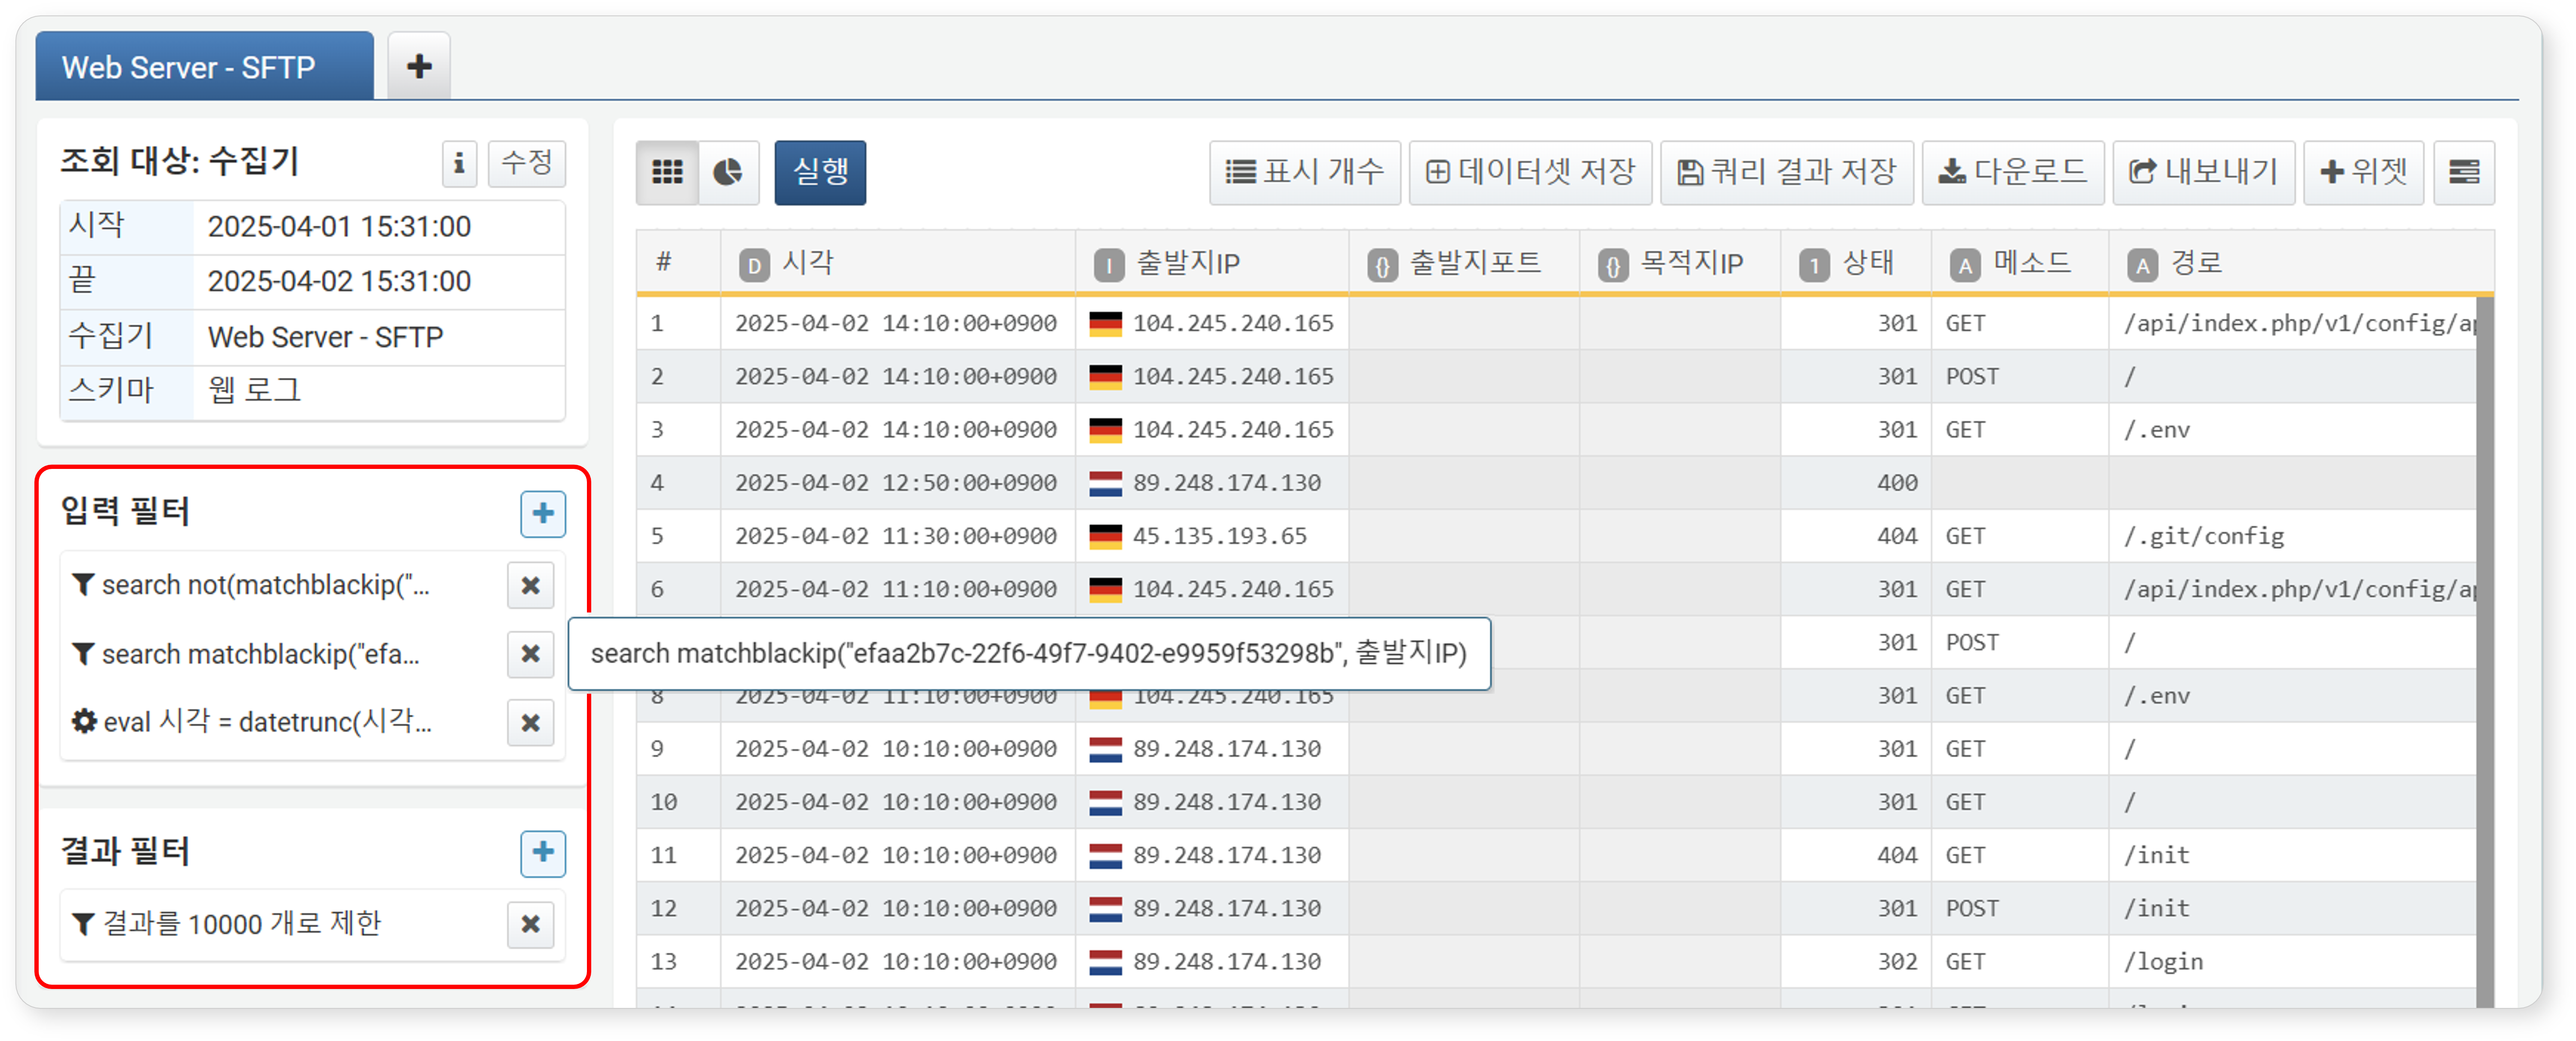The height and width of the screenshot is (1041, 2576).
Task: Select the start time 2025-04-01 15:31:00
Action: point(339,227)
